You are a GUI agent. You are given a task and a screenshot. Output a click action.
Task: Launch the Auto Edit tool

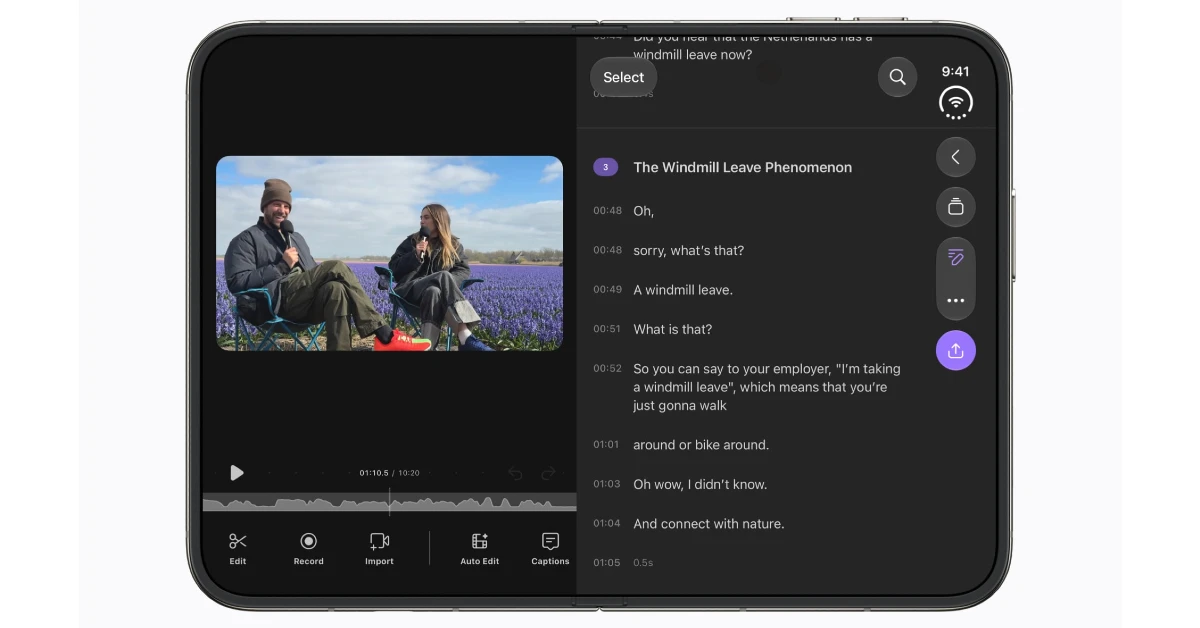coord(479,548)
